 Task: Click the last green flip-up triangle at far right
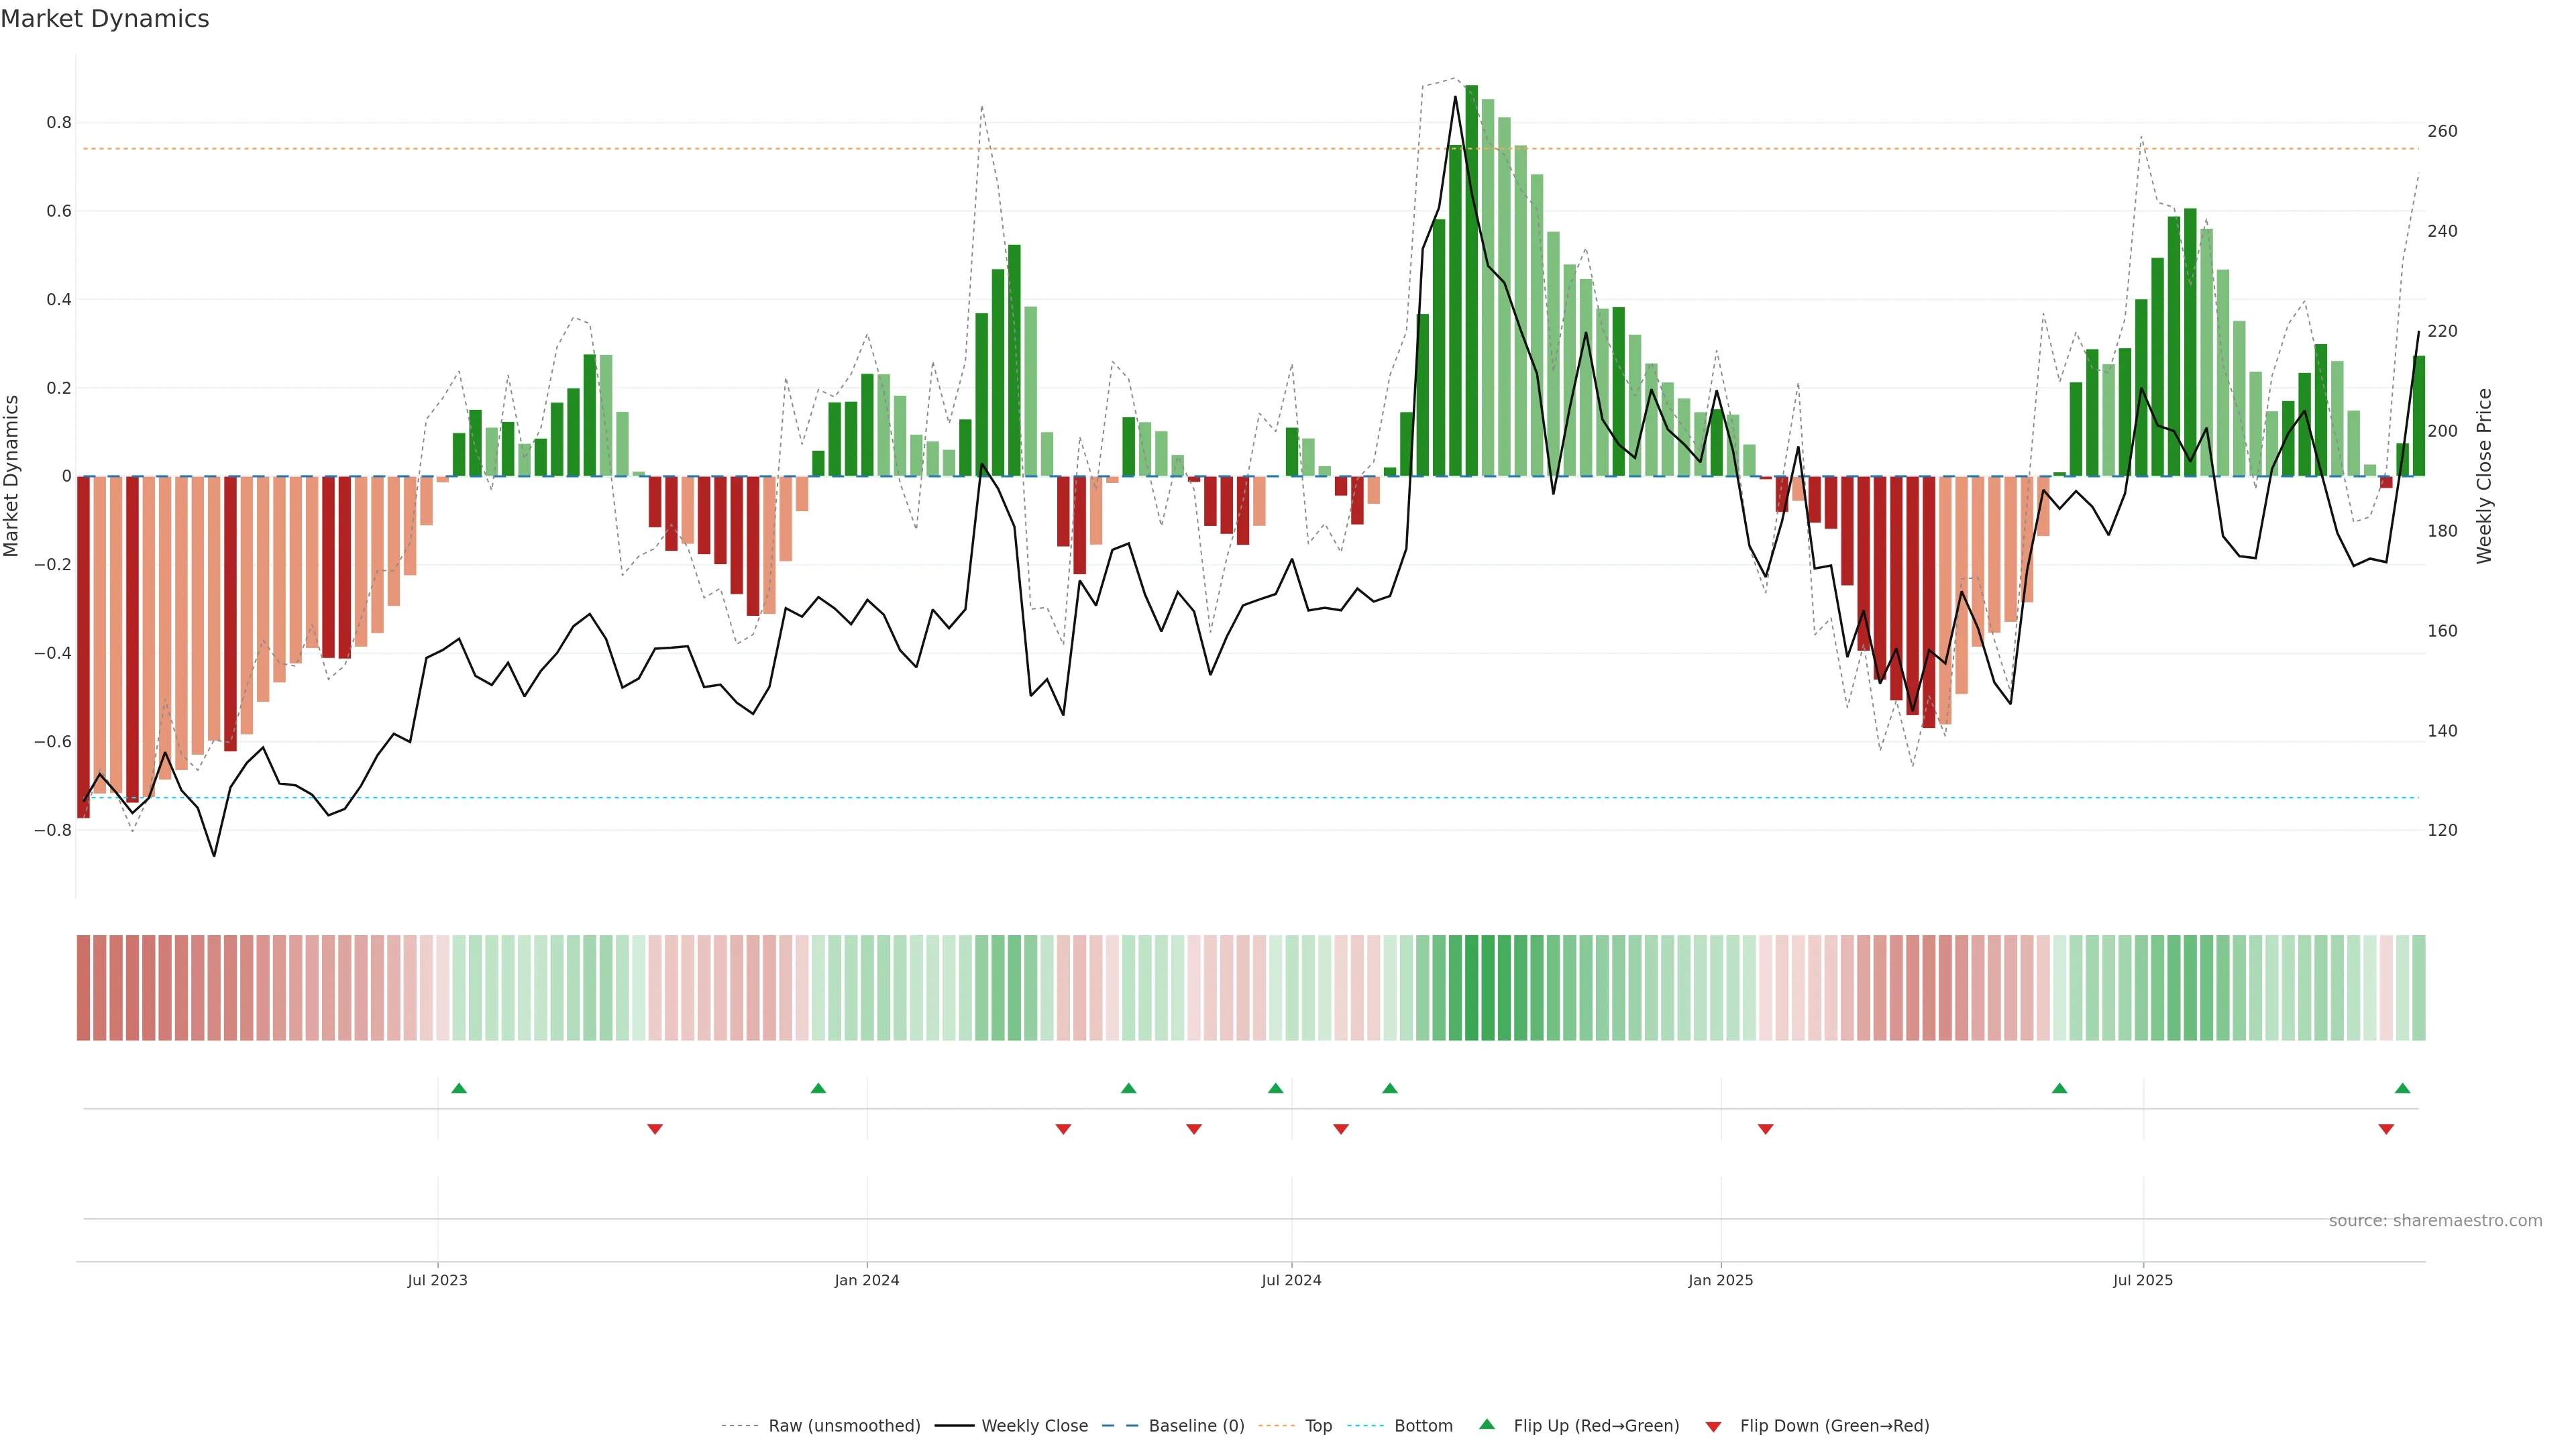pyautogui.click(x=2402, y=1088)
